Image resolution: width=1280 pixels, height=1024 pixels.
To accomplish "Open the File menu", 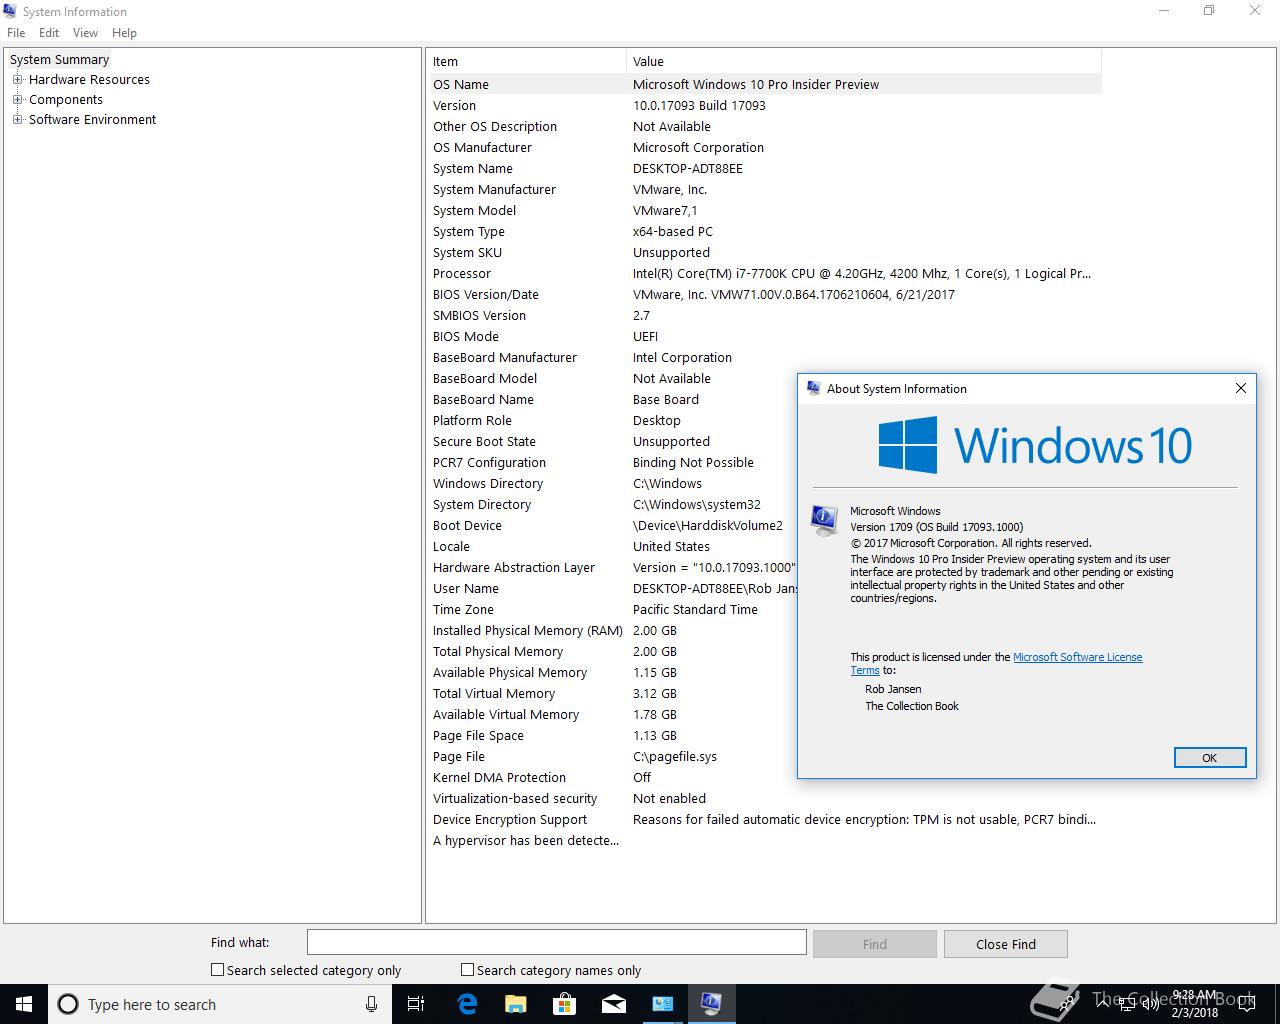I will (x=16, y=33).
